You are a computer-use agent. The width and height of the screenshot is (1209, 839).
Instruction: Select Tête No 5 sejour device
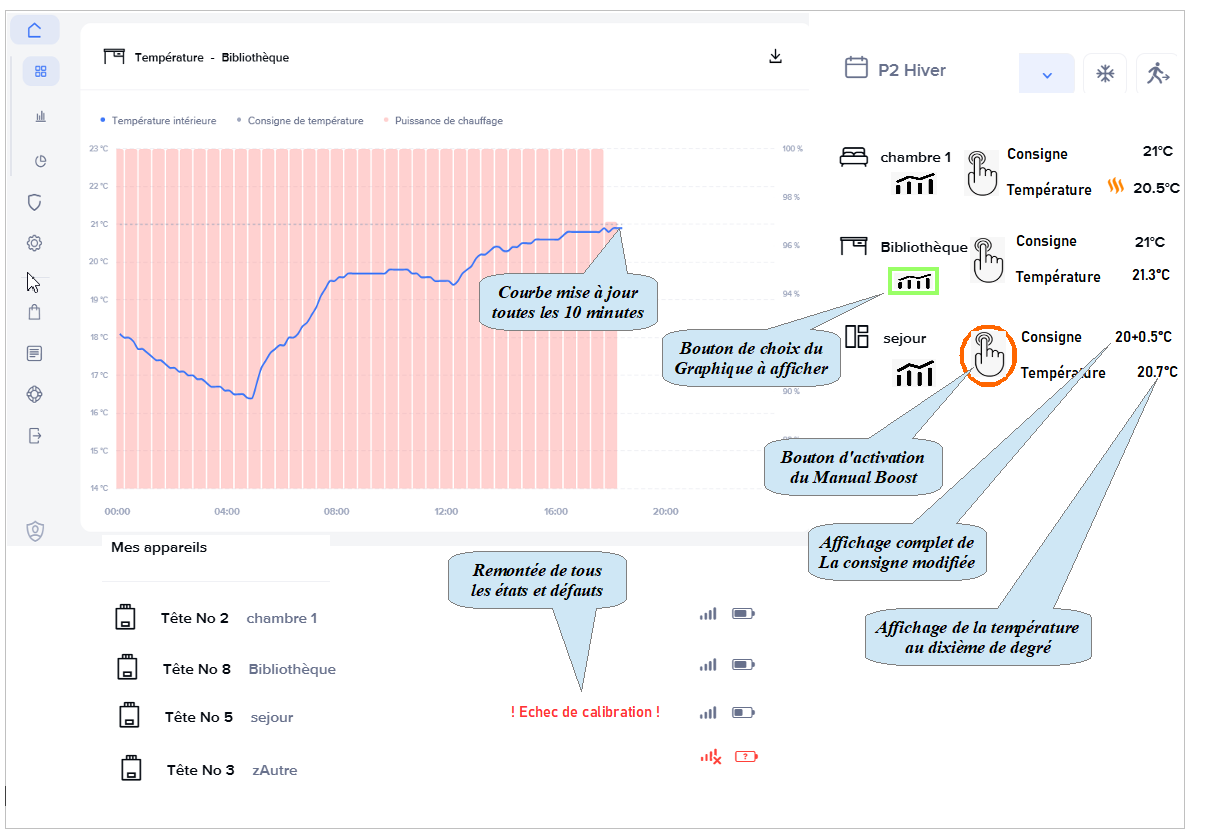(199, 717)
